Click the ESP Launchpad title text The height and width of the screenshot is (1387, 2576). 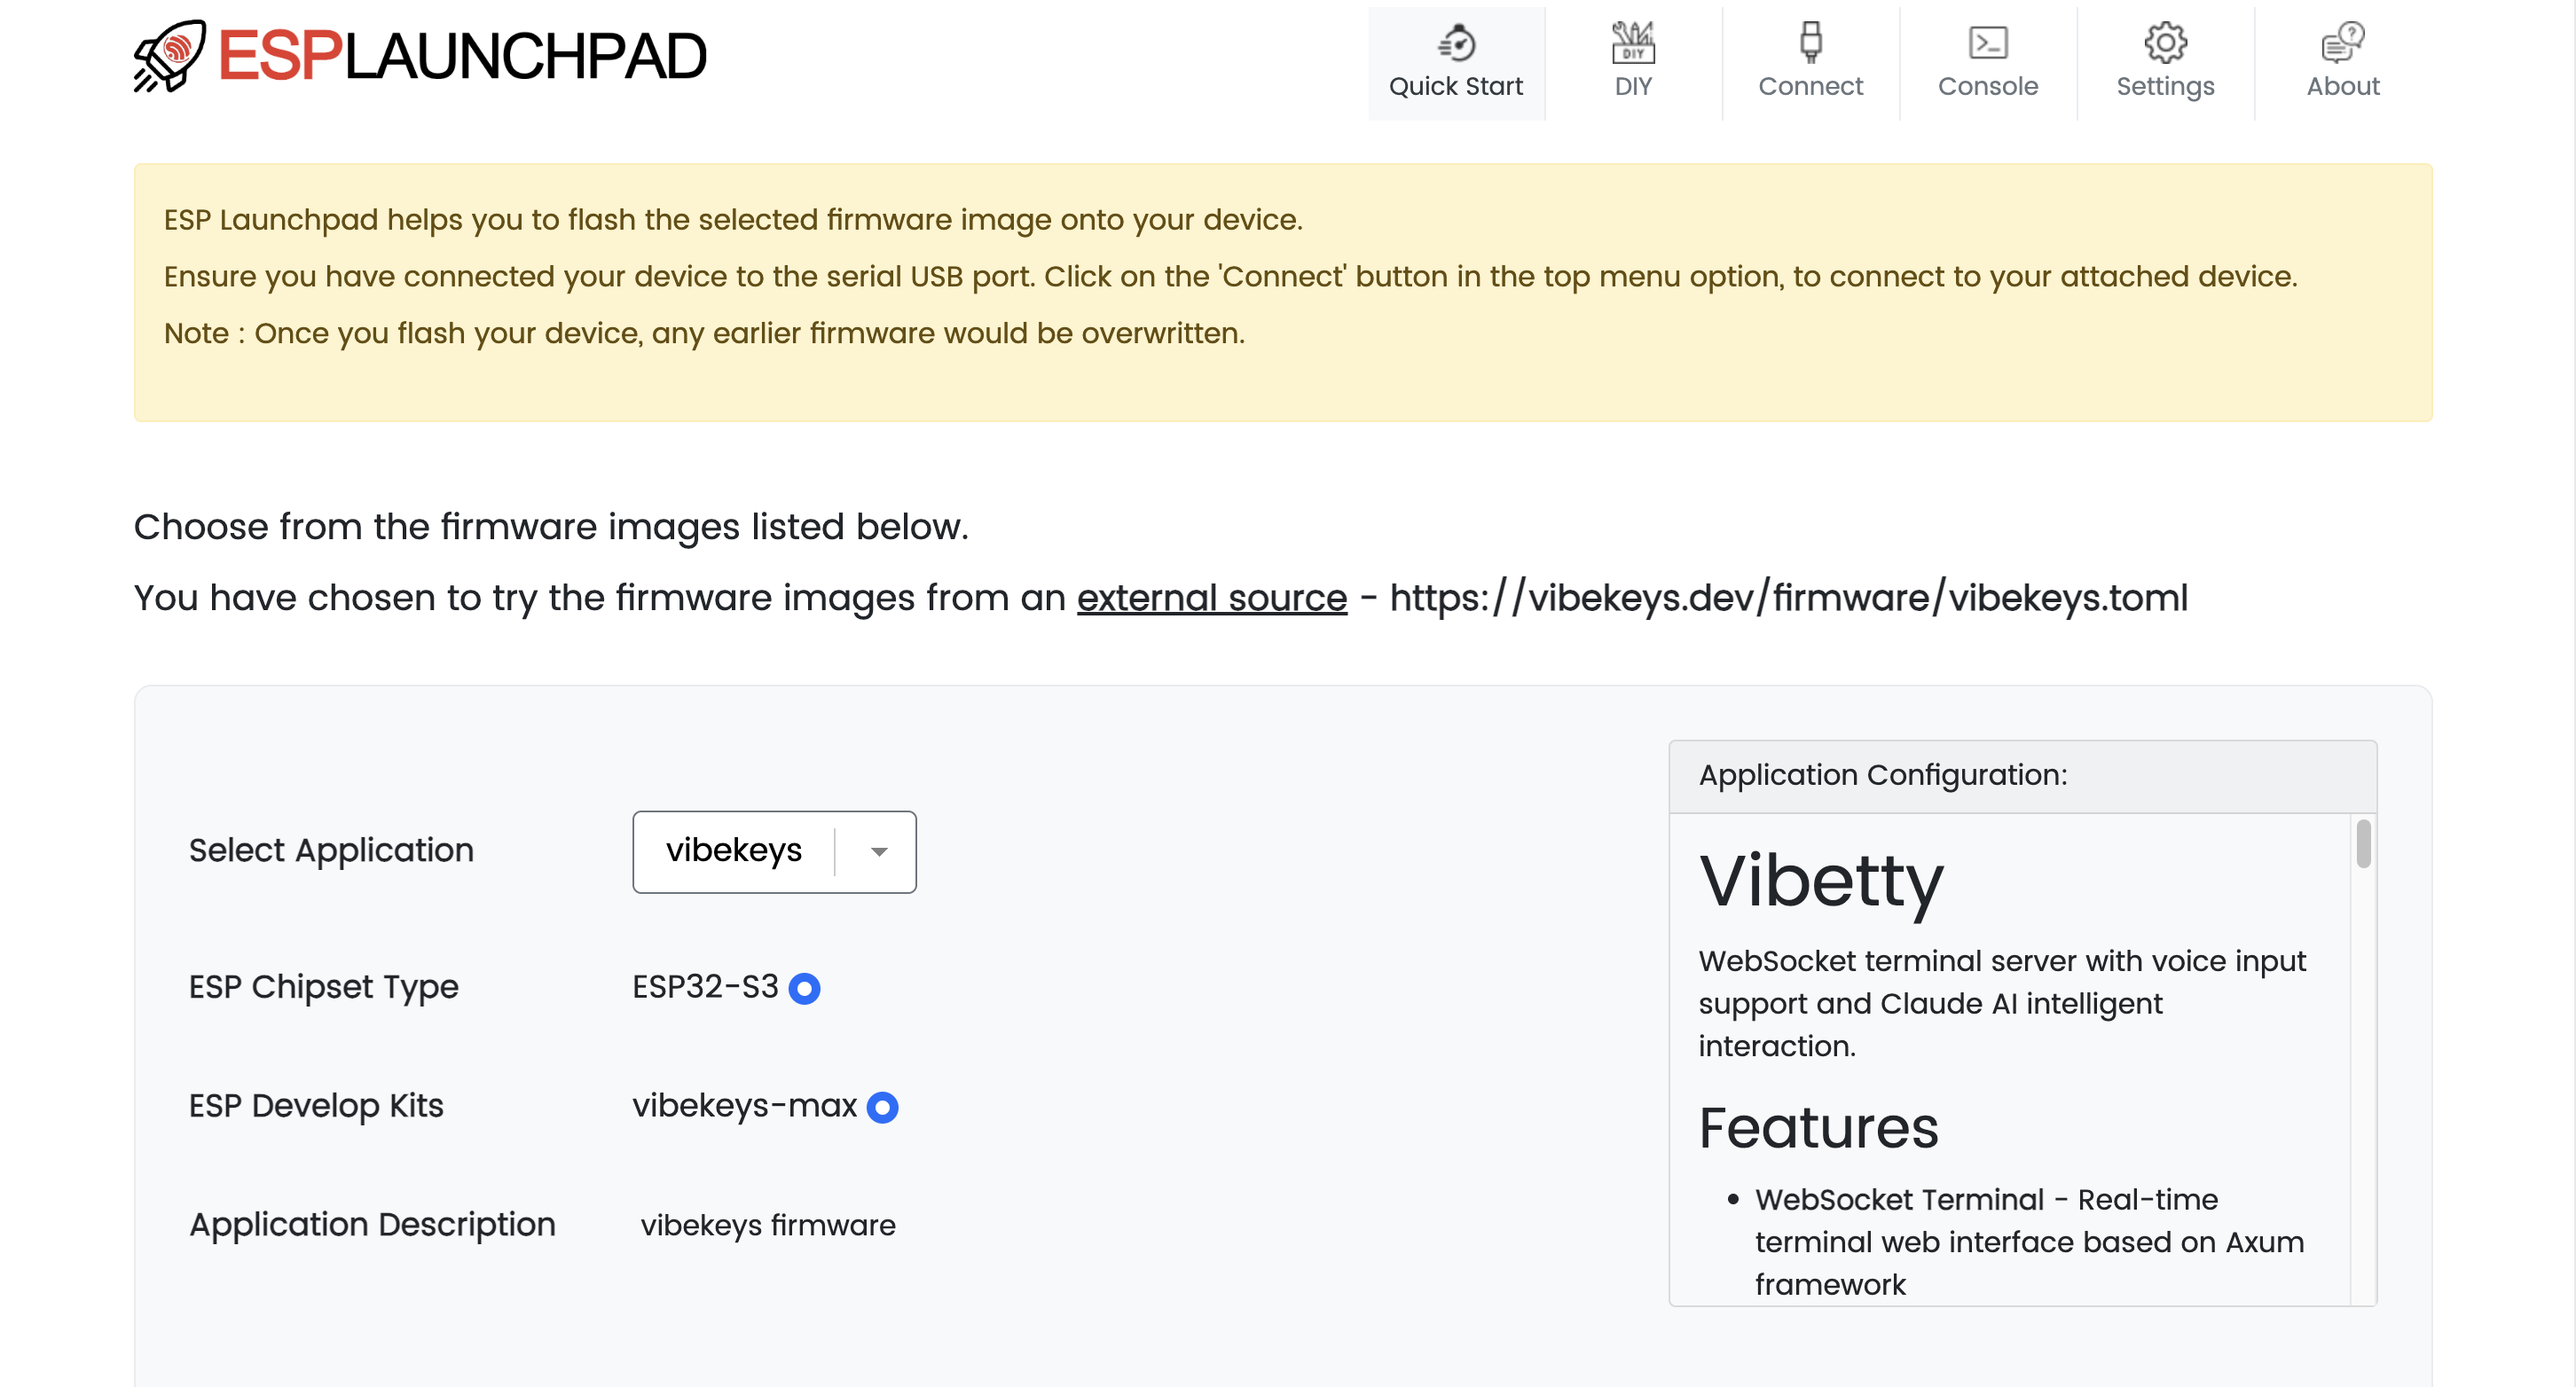click(x=462, y=56)
